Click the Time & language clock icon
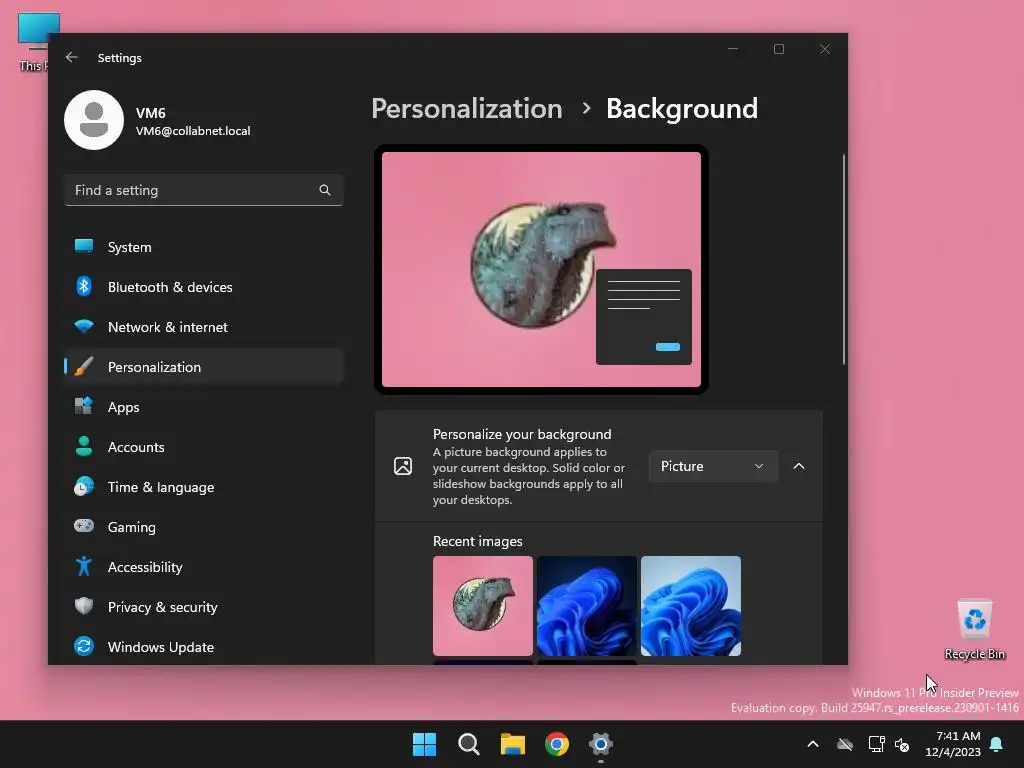Screen dimensions: 1024x768 point(84,487)
